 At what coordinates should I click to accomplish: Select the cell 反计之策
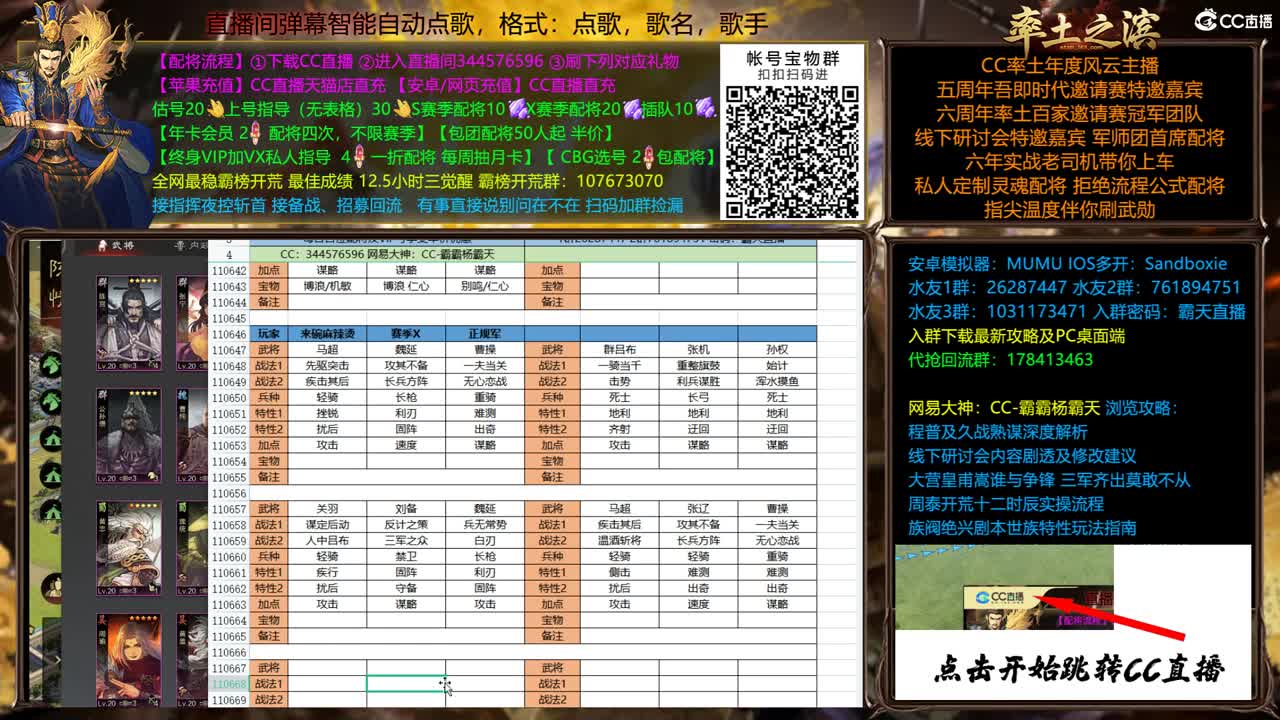click(406, 525)
